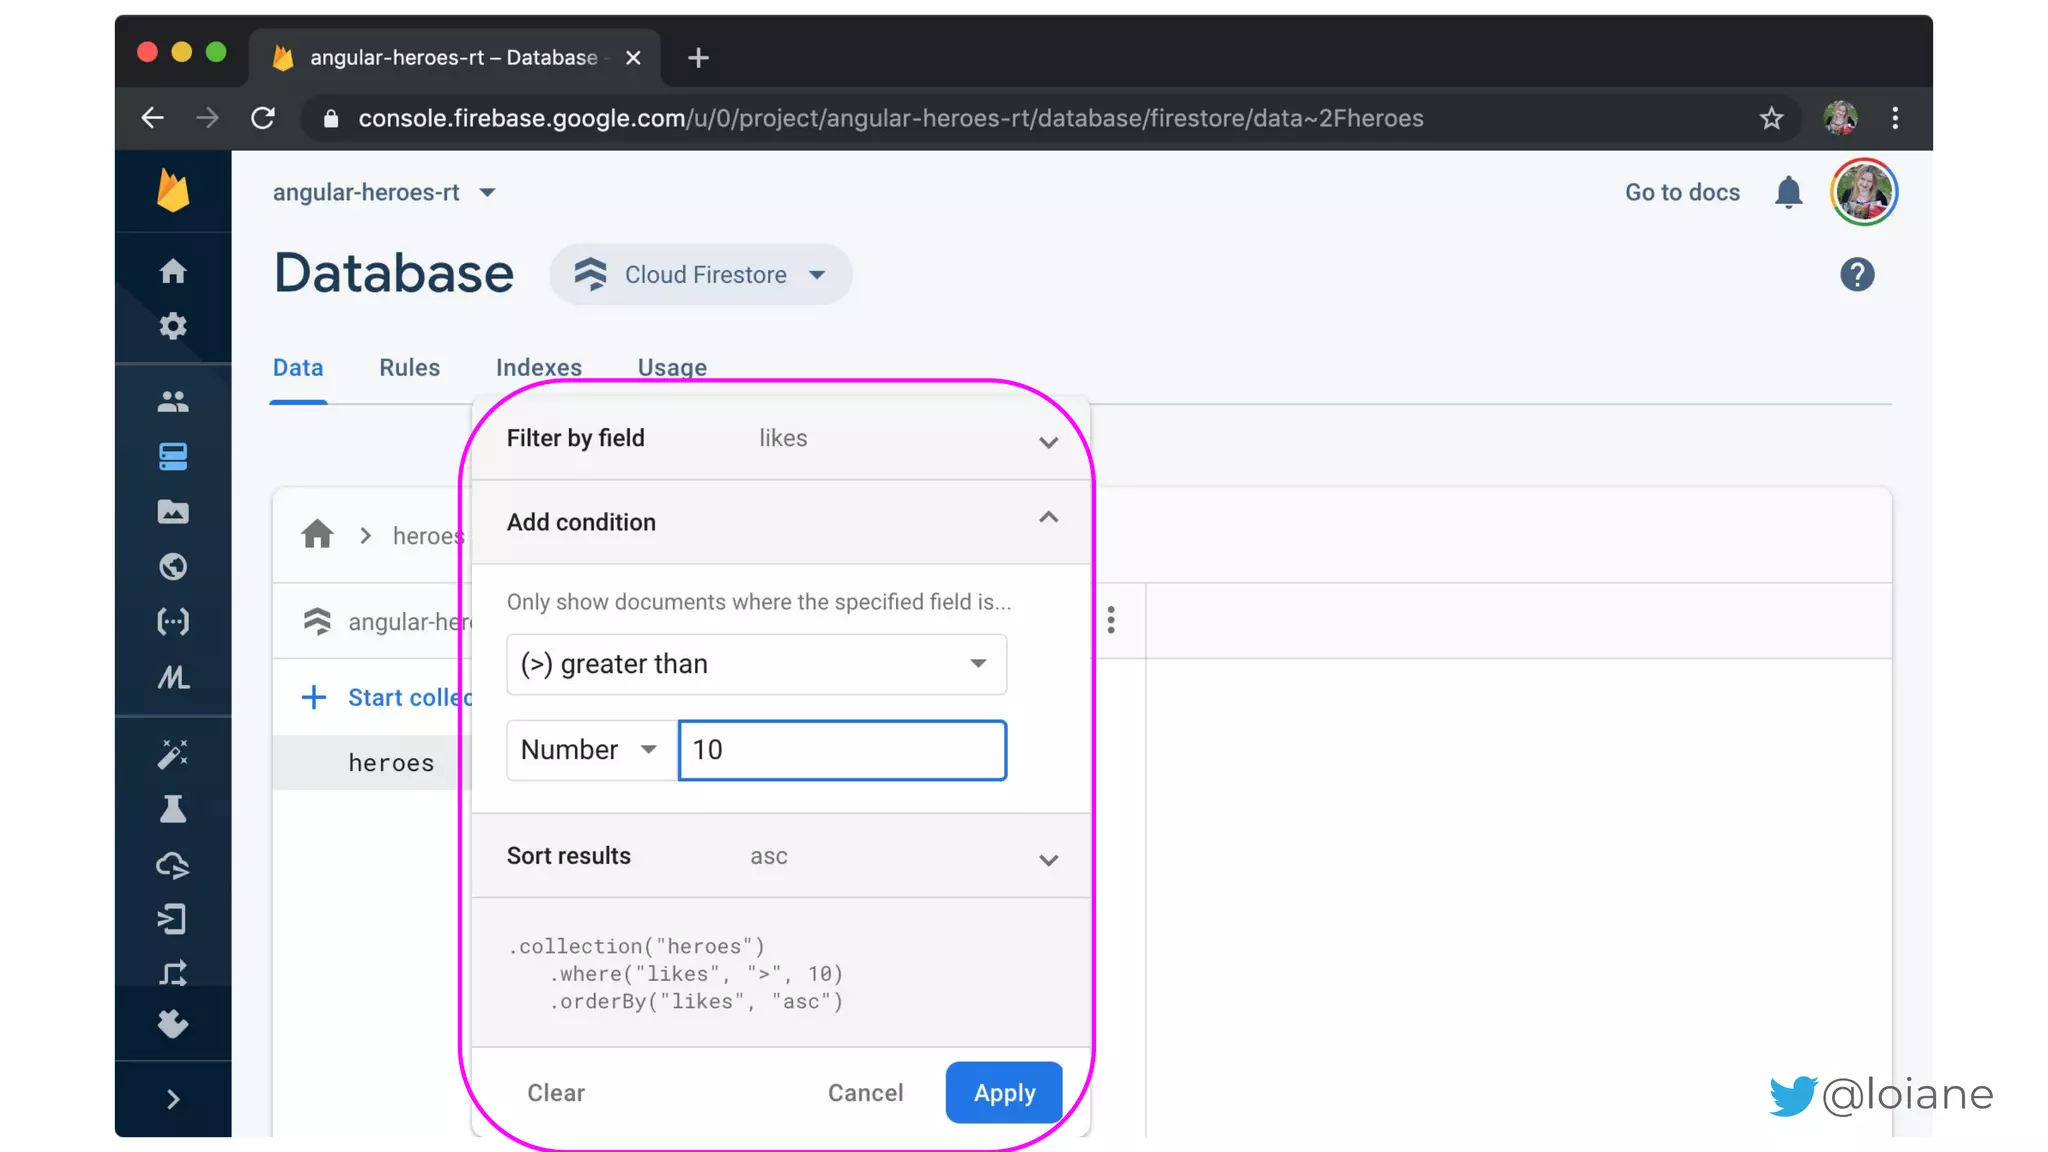Open the Authentication users icon in sidebar
The height and width of the screenshot is (1152, 2048).
coord(173,402)
